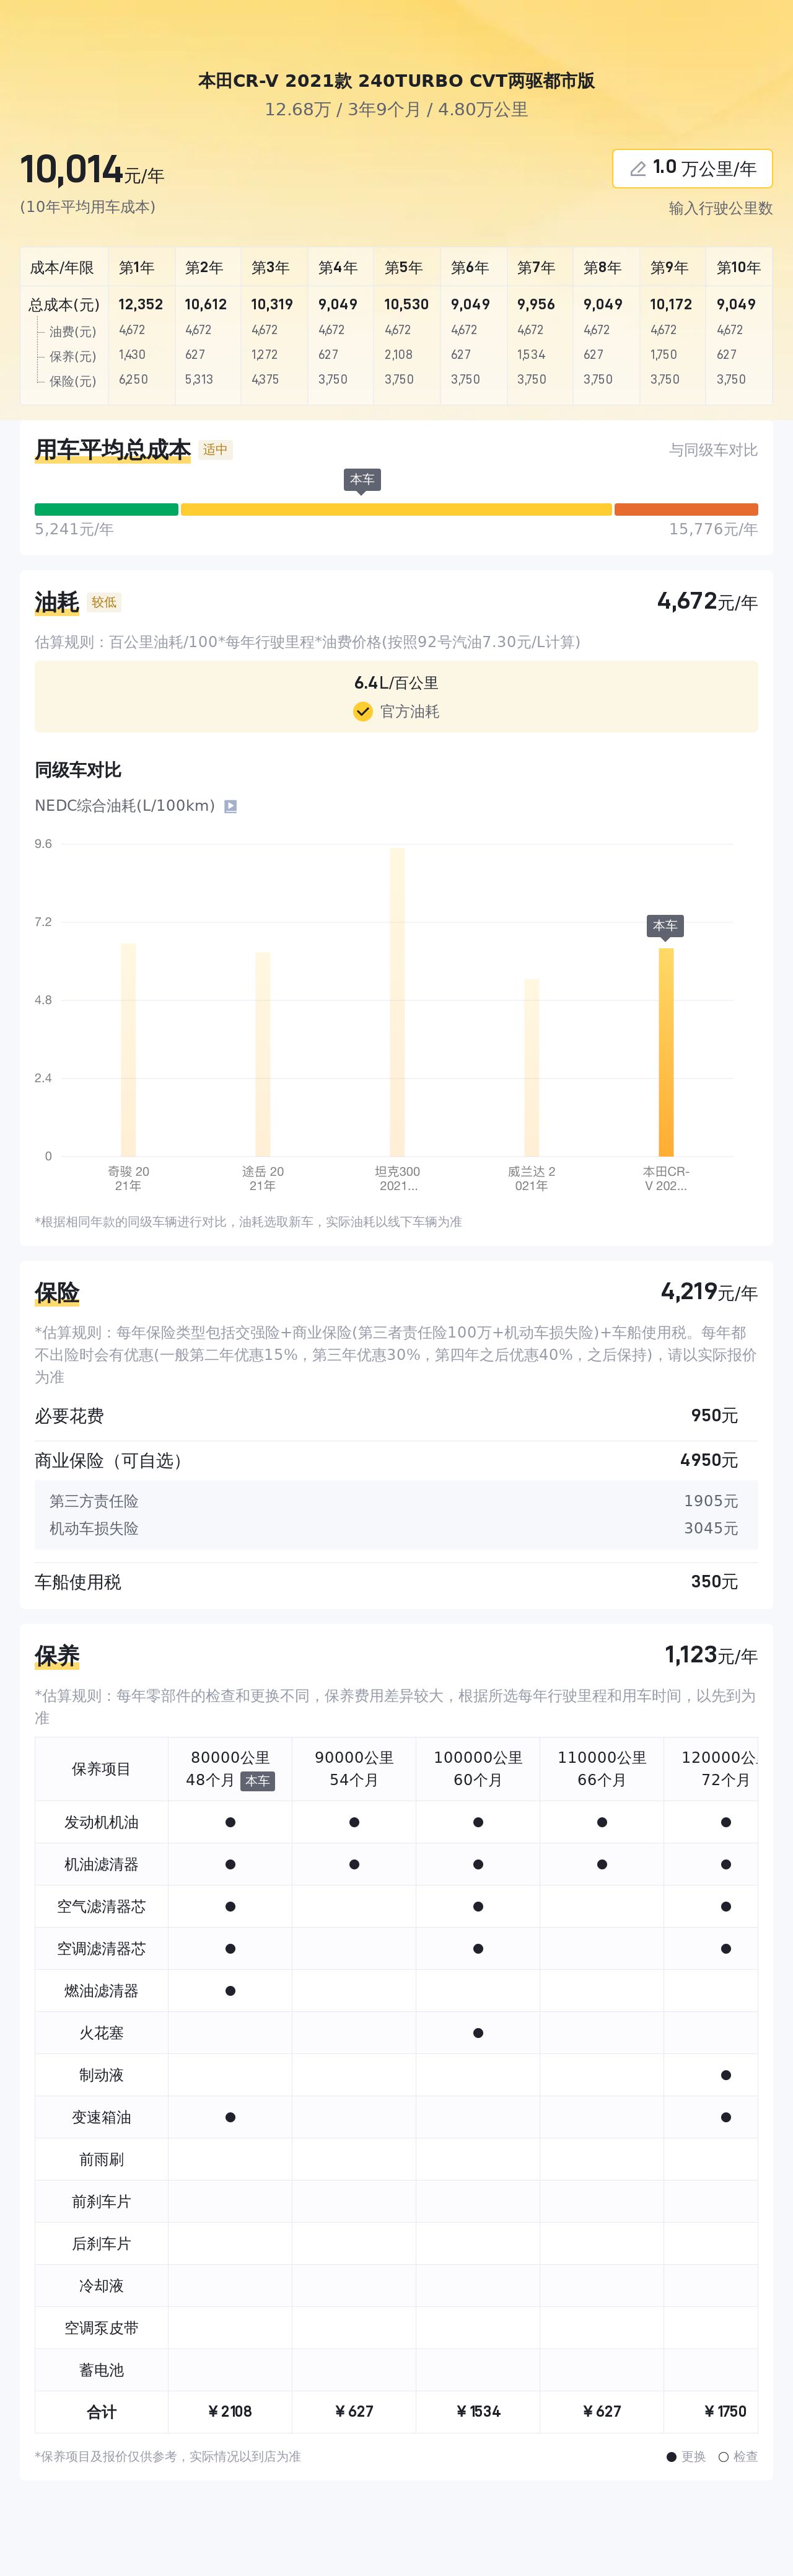The width and height of the screenshot is (793, 2576).
Task: Click the 检查 hollow circle legend icon
Action: click(723, 2456)
